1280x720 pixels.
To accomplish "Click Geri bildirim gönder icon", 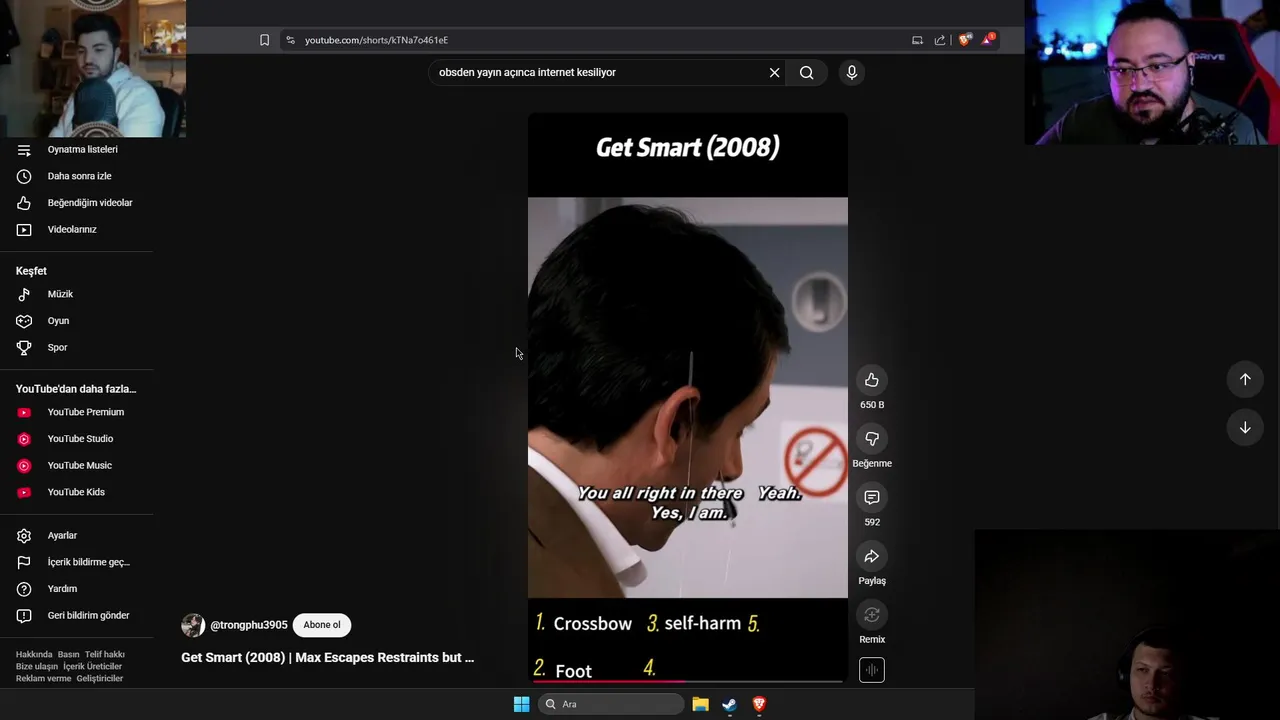I will tap(24, 616).
